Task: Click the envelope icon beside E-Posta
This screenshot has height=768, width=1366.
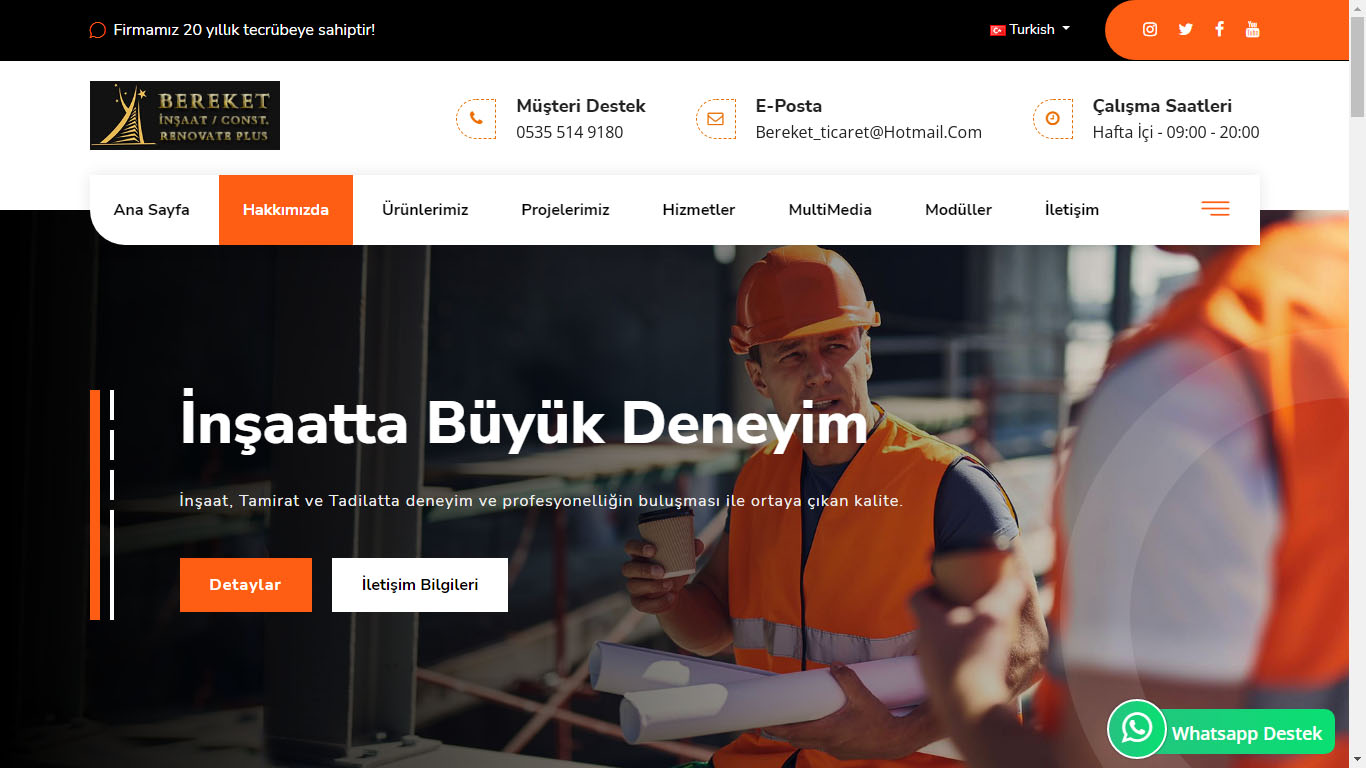Action: 716,119
